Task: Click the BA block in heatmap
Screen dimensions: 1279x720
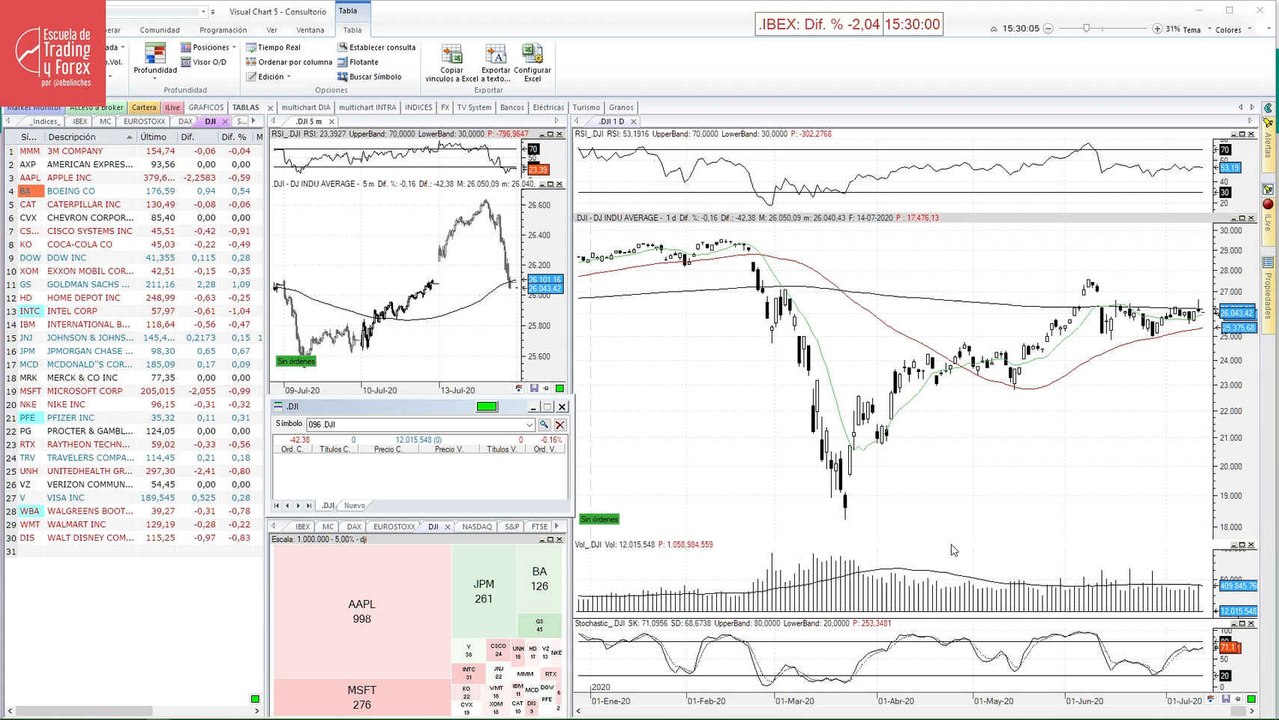Action: pos(540,579)
